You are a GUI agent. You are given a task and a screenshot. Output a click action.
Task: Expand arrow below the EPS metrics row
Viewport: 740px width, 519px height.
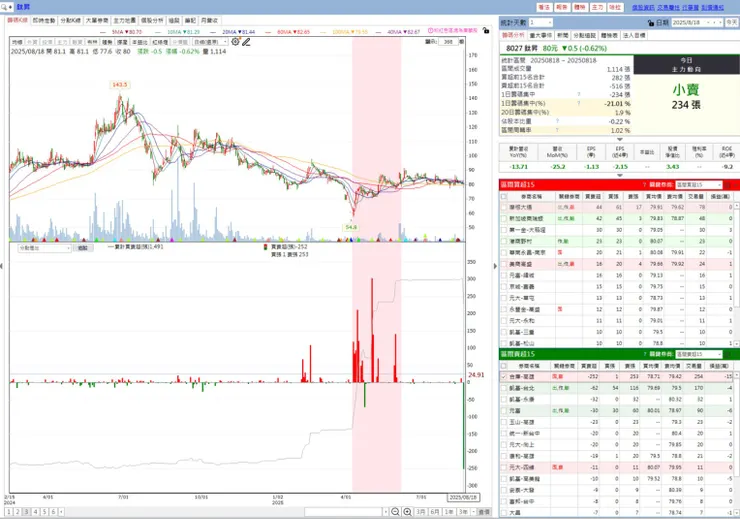tap(620, 175)
